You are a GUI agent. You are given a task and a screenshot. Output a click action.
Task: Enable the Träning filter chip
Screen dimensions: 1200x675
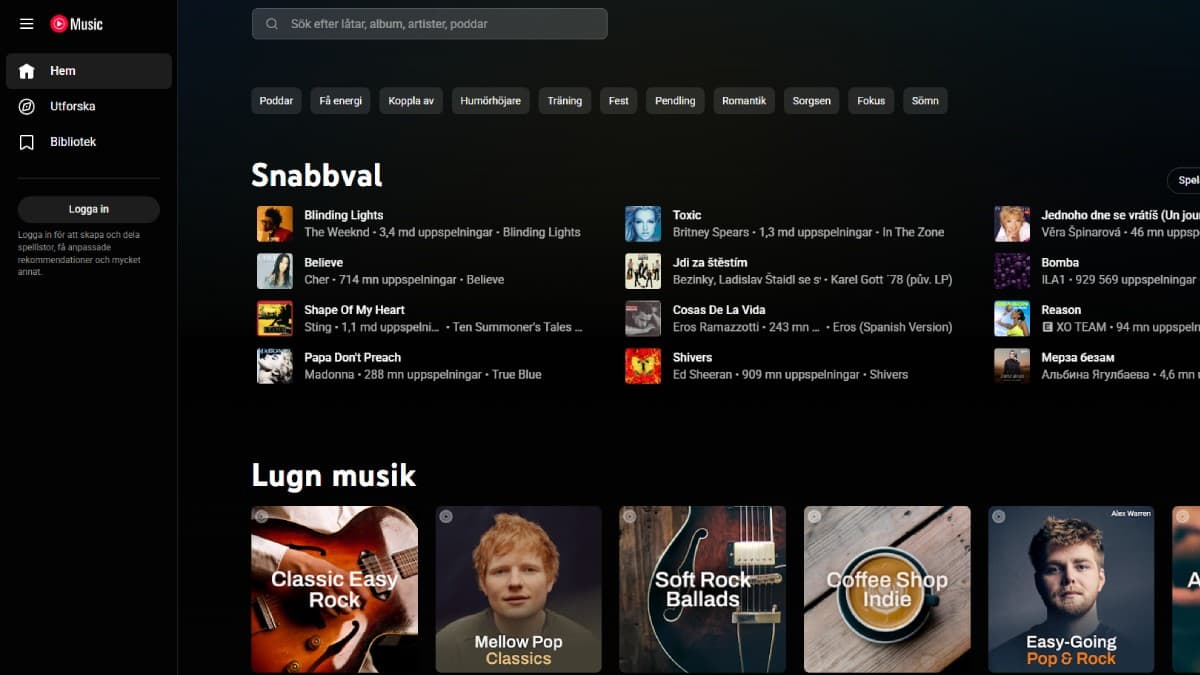564,100
